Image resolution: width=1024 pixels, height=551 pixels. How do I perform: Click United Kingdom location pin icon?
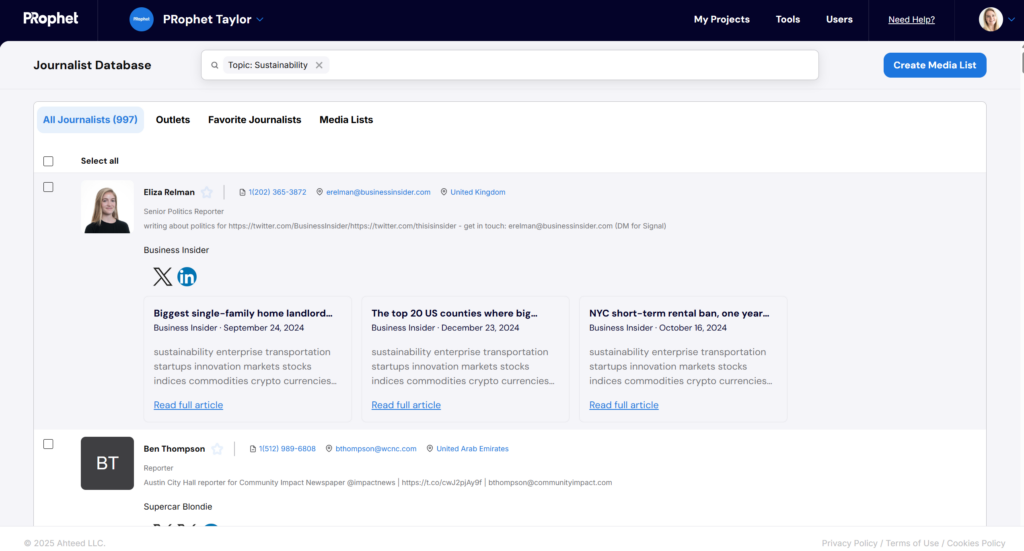point(443,192)
